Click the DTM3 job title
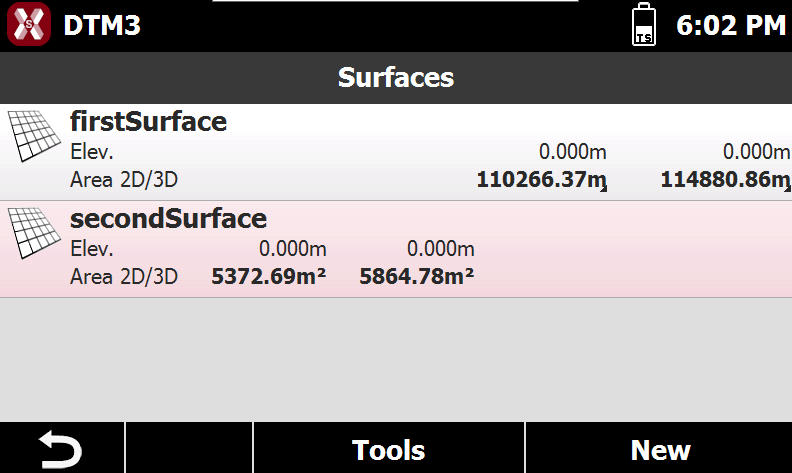This screenshot has width=792, height=473. tap(102, 25)
